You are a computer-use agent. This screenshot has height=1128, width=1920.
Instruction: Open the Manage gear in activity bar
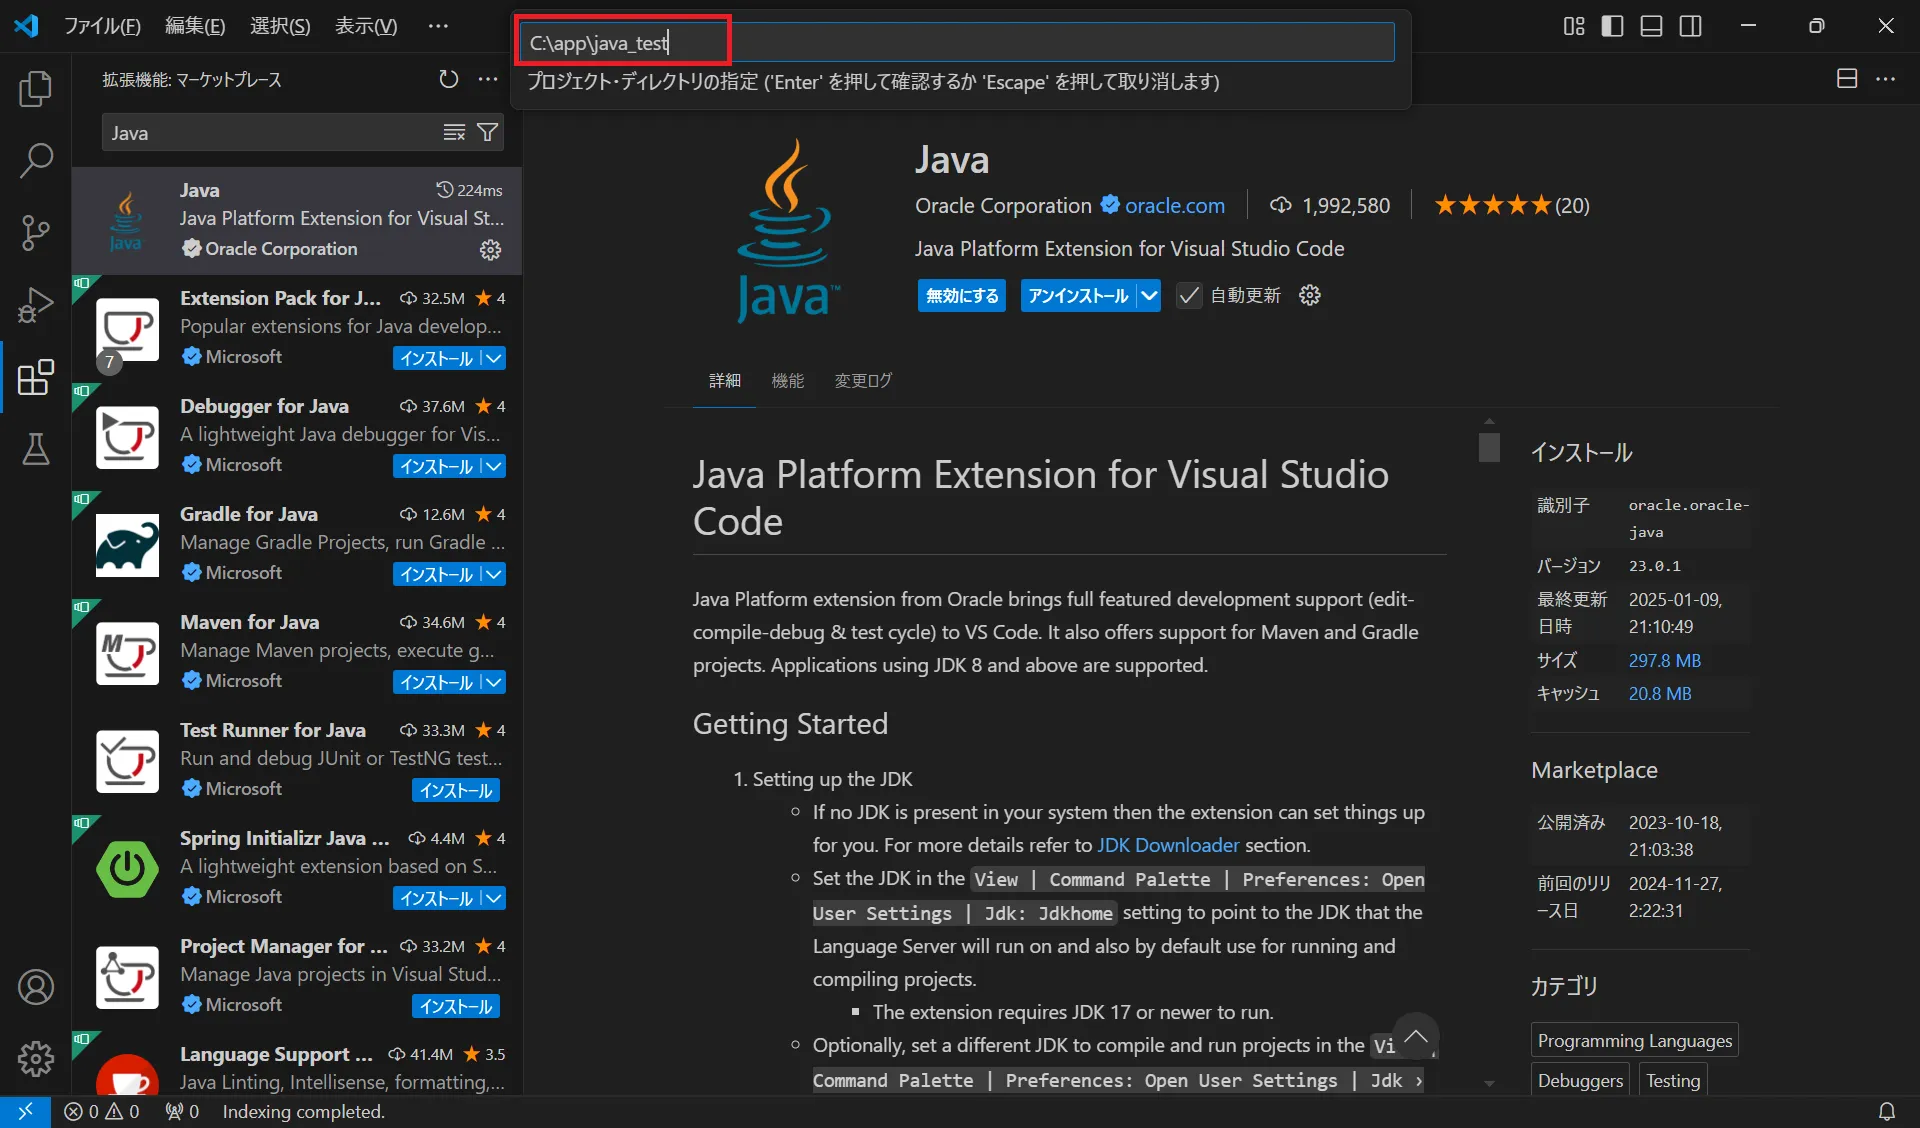(36, 1058)
